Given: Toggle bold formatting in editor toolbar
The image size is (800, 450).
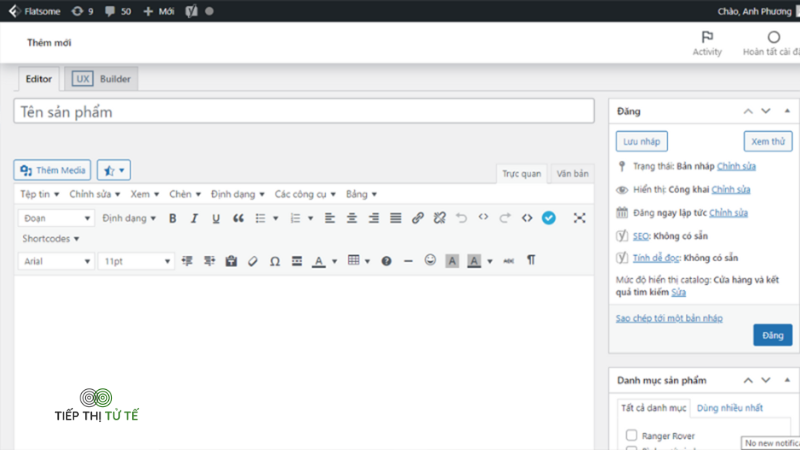Looking at the screenshot, I should coord(172,218).
